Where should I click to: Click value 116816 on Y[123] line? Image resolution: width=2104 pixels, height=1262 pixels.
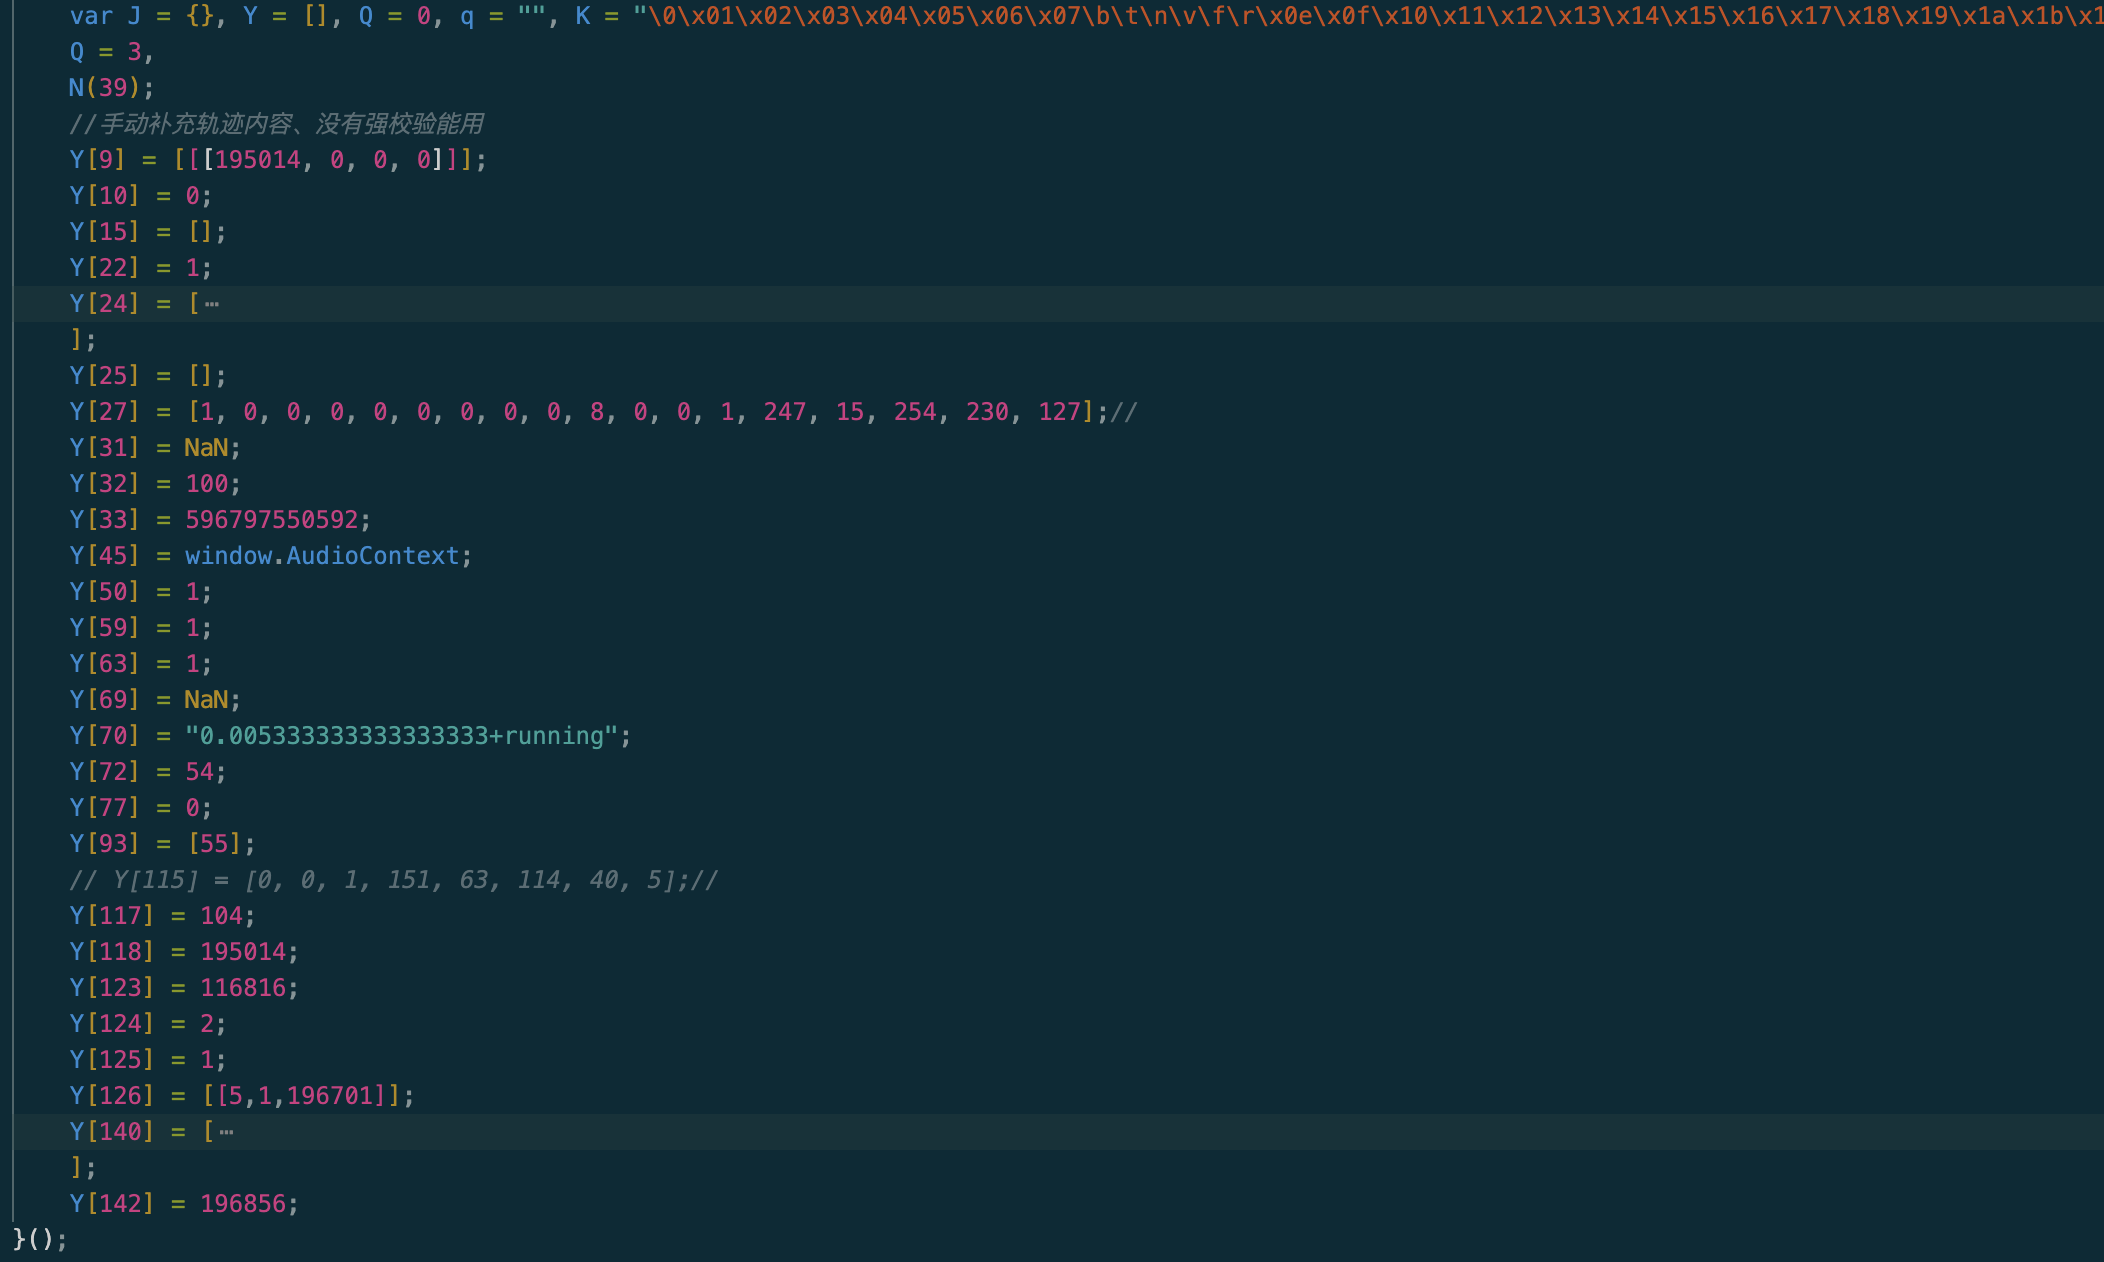pos(243,988)
